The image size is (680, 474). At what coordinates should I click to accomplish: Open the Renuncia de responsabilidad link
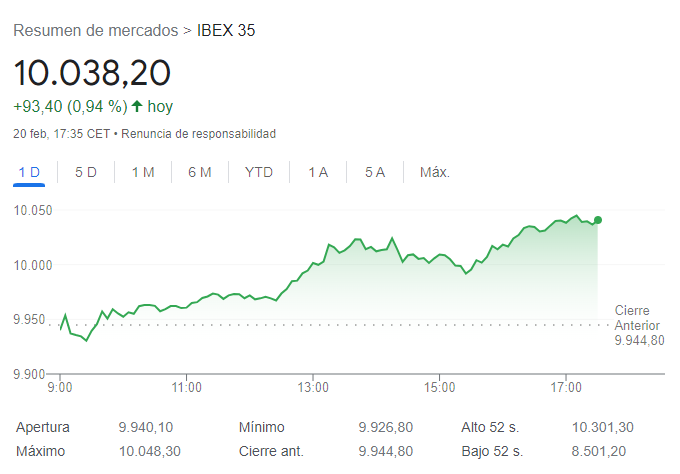(x=199, y=134)
